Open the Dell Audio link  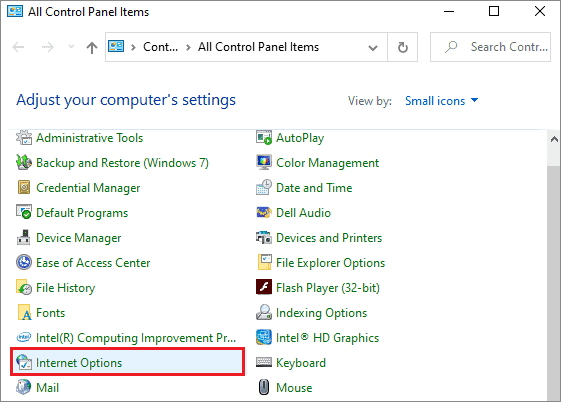pos(303,213)
